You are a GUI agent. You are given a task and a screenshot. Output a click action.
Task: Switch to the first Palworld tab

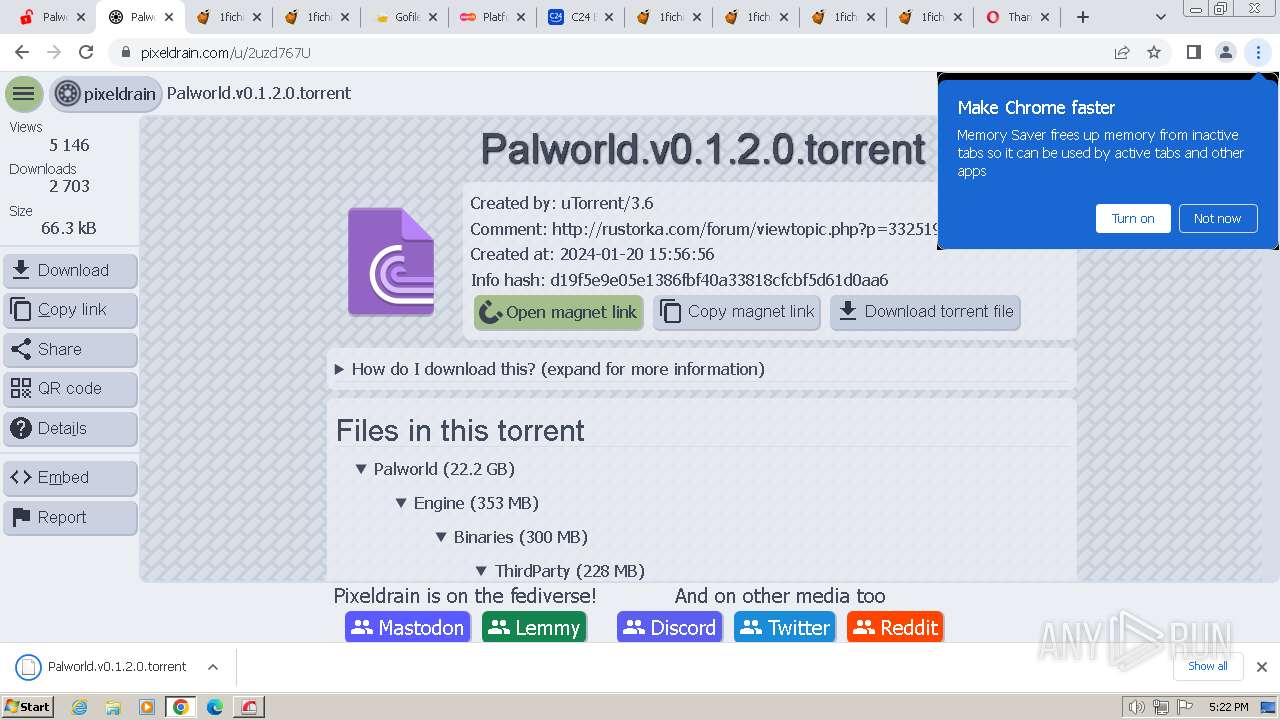[50, 17]
